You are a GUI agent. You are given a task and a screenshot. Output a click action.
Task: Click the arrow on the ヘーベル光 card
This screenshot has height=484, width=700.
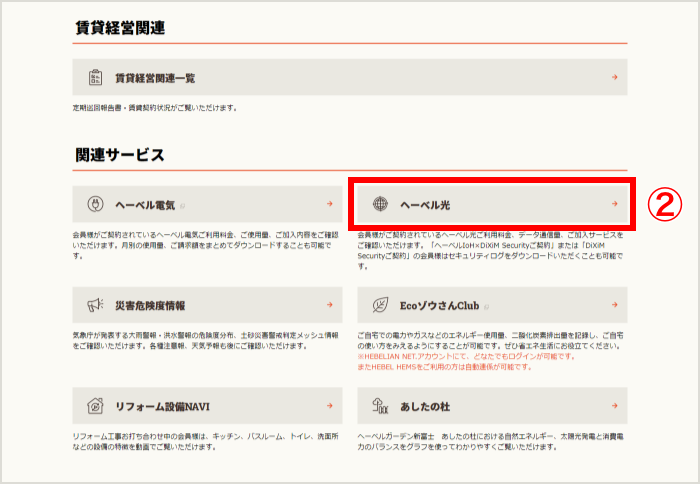click(x=614, y=205)
